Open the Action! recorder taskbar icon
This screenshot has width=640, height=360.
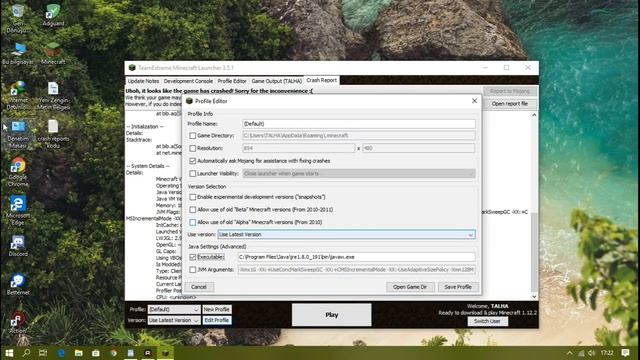point(148,353)
